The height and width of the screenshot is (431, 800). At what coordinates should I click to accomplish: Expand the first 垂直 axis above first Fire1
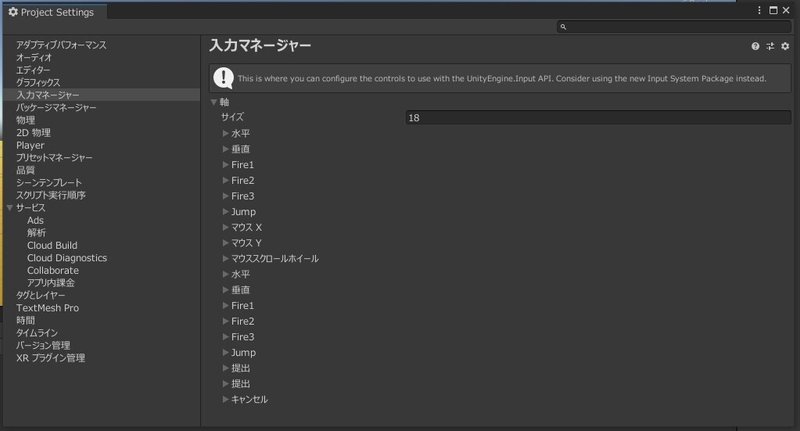226,149
